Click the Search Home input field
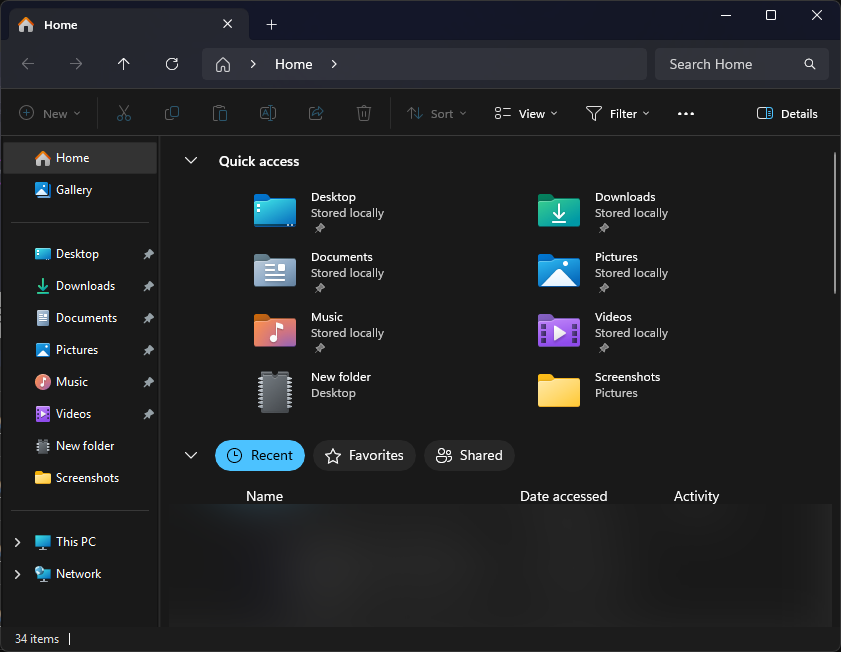 click(742, 64)
